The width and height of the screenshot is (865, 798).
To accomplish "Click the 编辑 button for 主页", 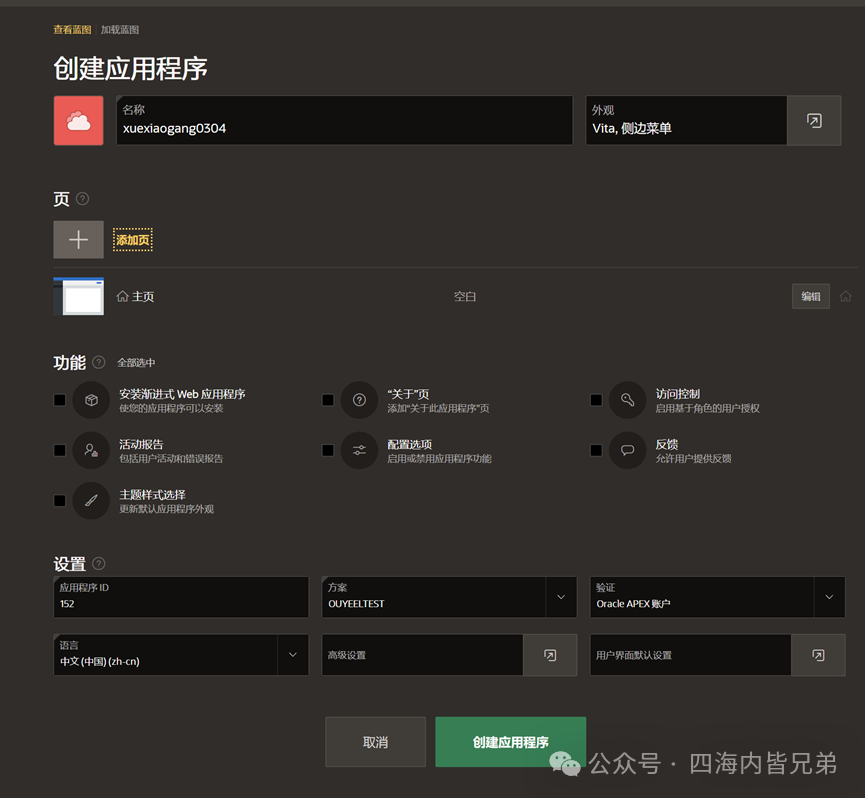I will (811, 297).
